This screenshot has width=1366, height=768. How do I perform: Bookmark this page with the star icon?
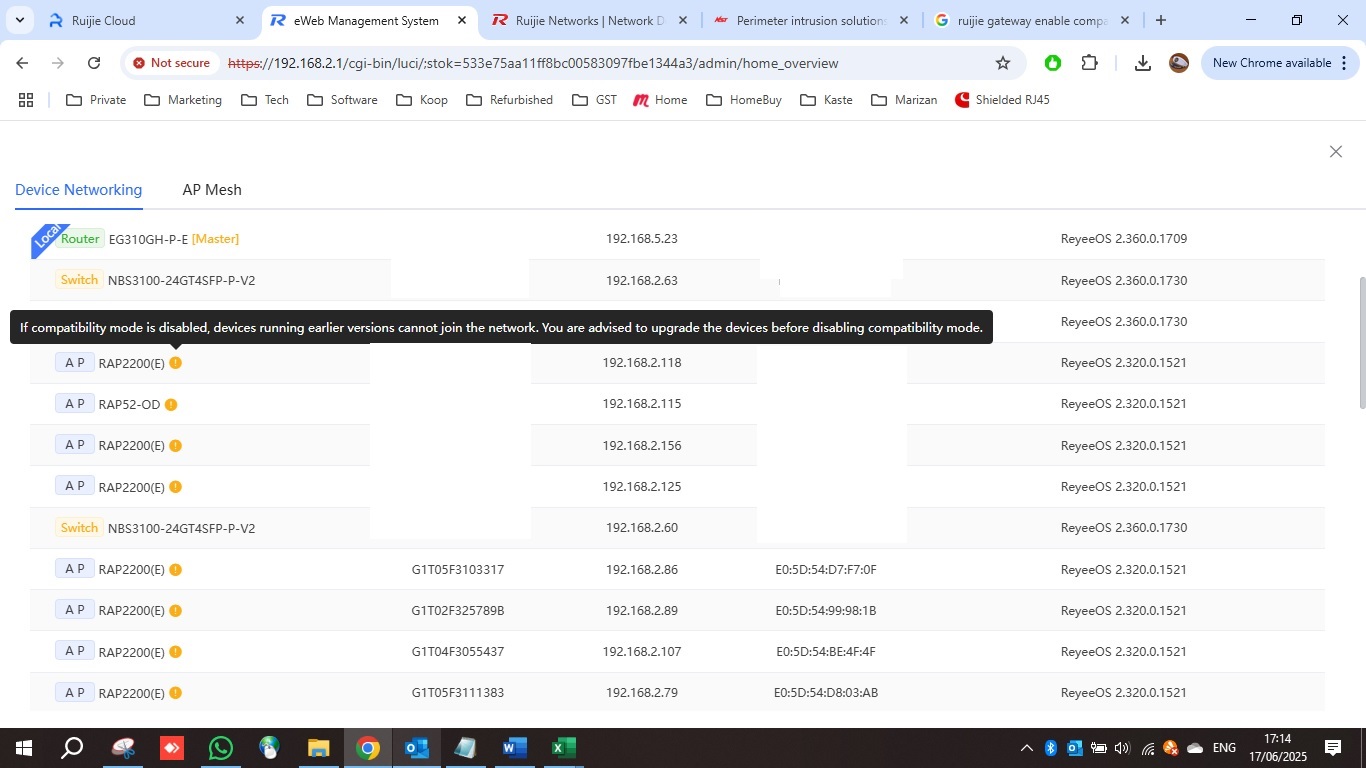1003,63
